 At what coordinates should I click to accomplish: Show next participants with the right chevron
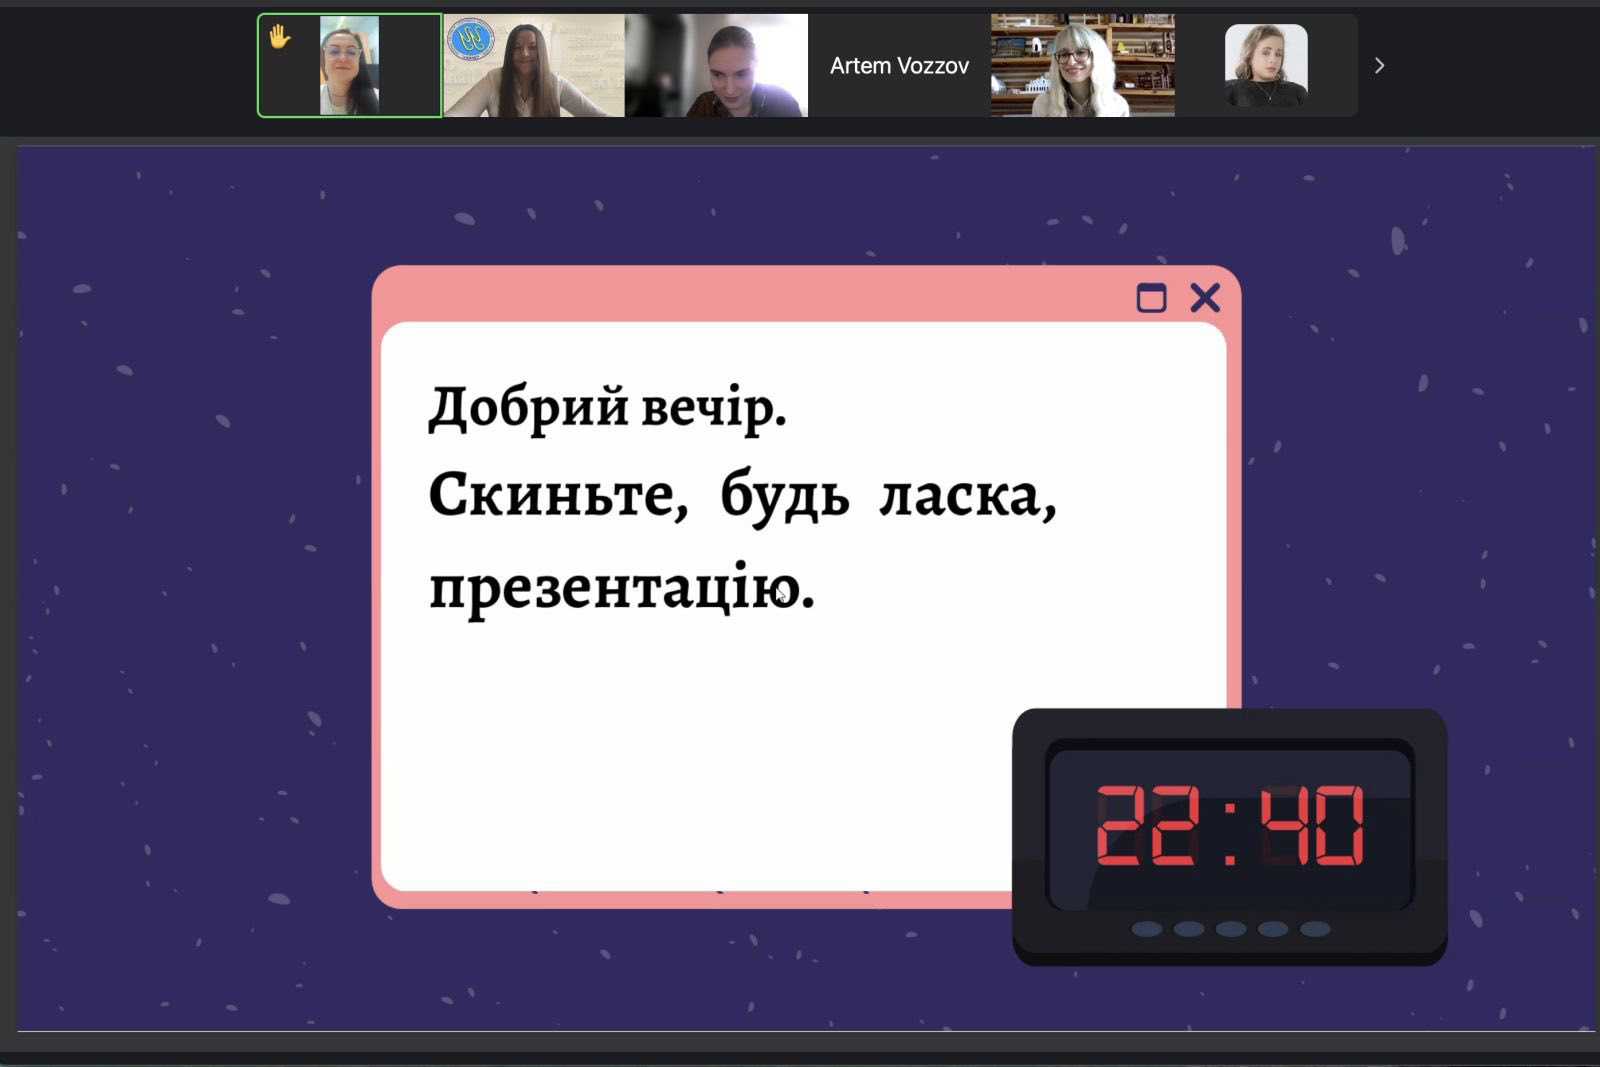coord(1379,66)
